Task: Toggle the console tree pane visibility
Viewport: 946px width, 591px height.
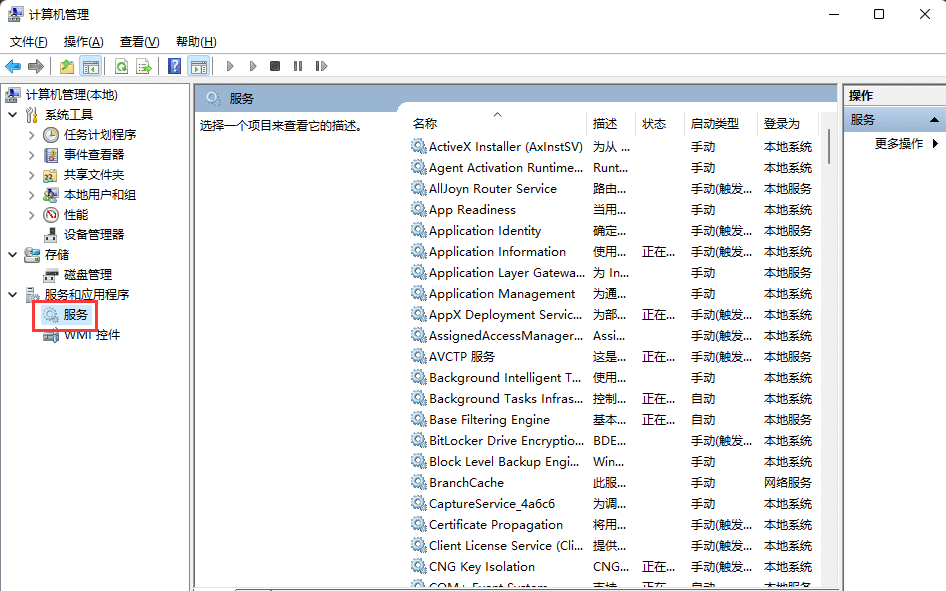Action: [89, 66]
